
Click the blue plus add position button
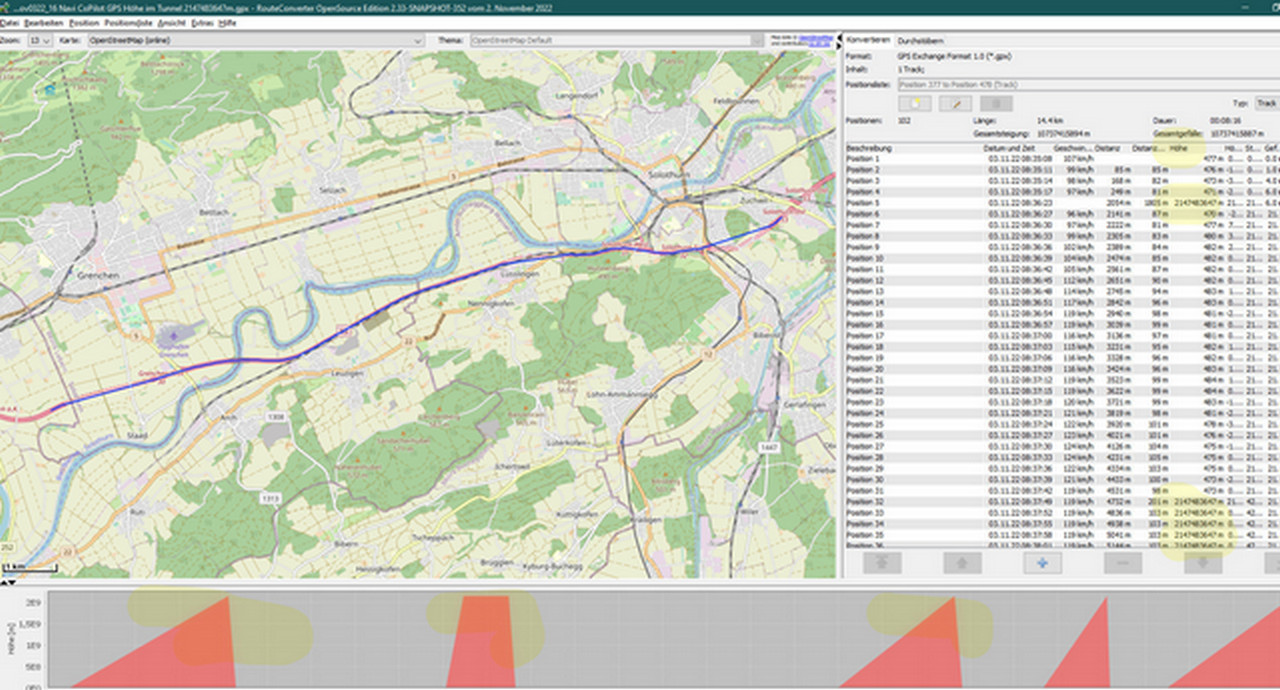[x=1042, y=563]
